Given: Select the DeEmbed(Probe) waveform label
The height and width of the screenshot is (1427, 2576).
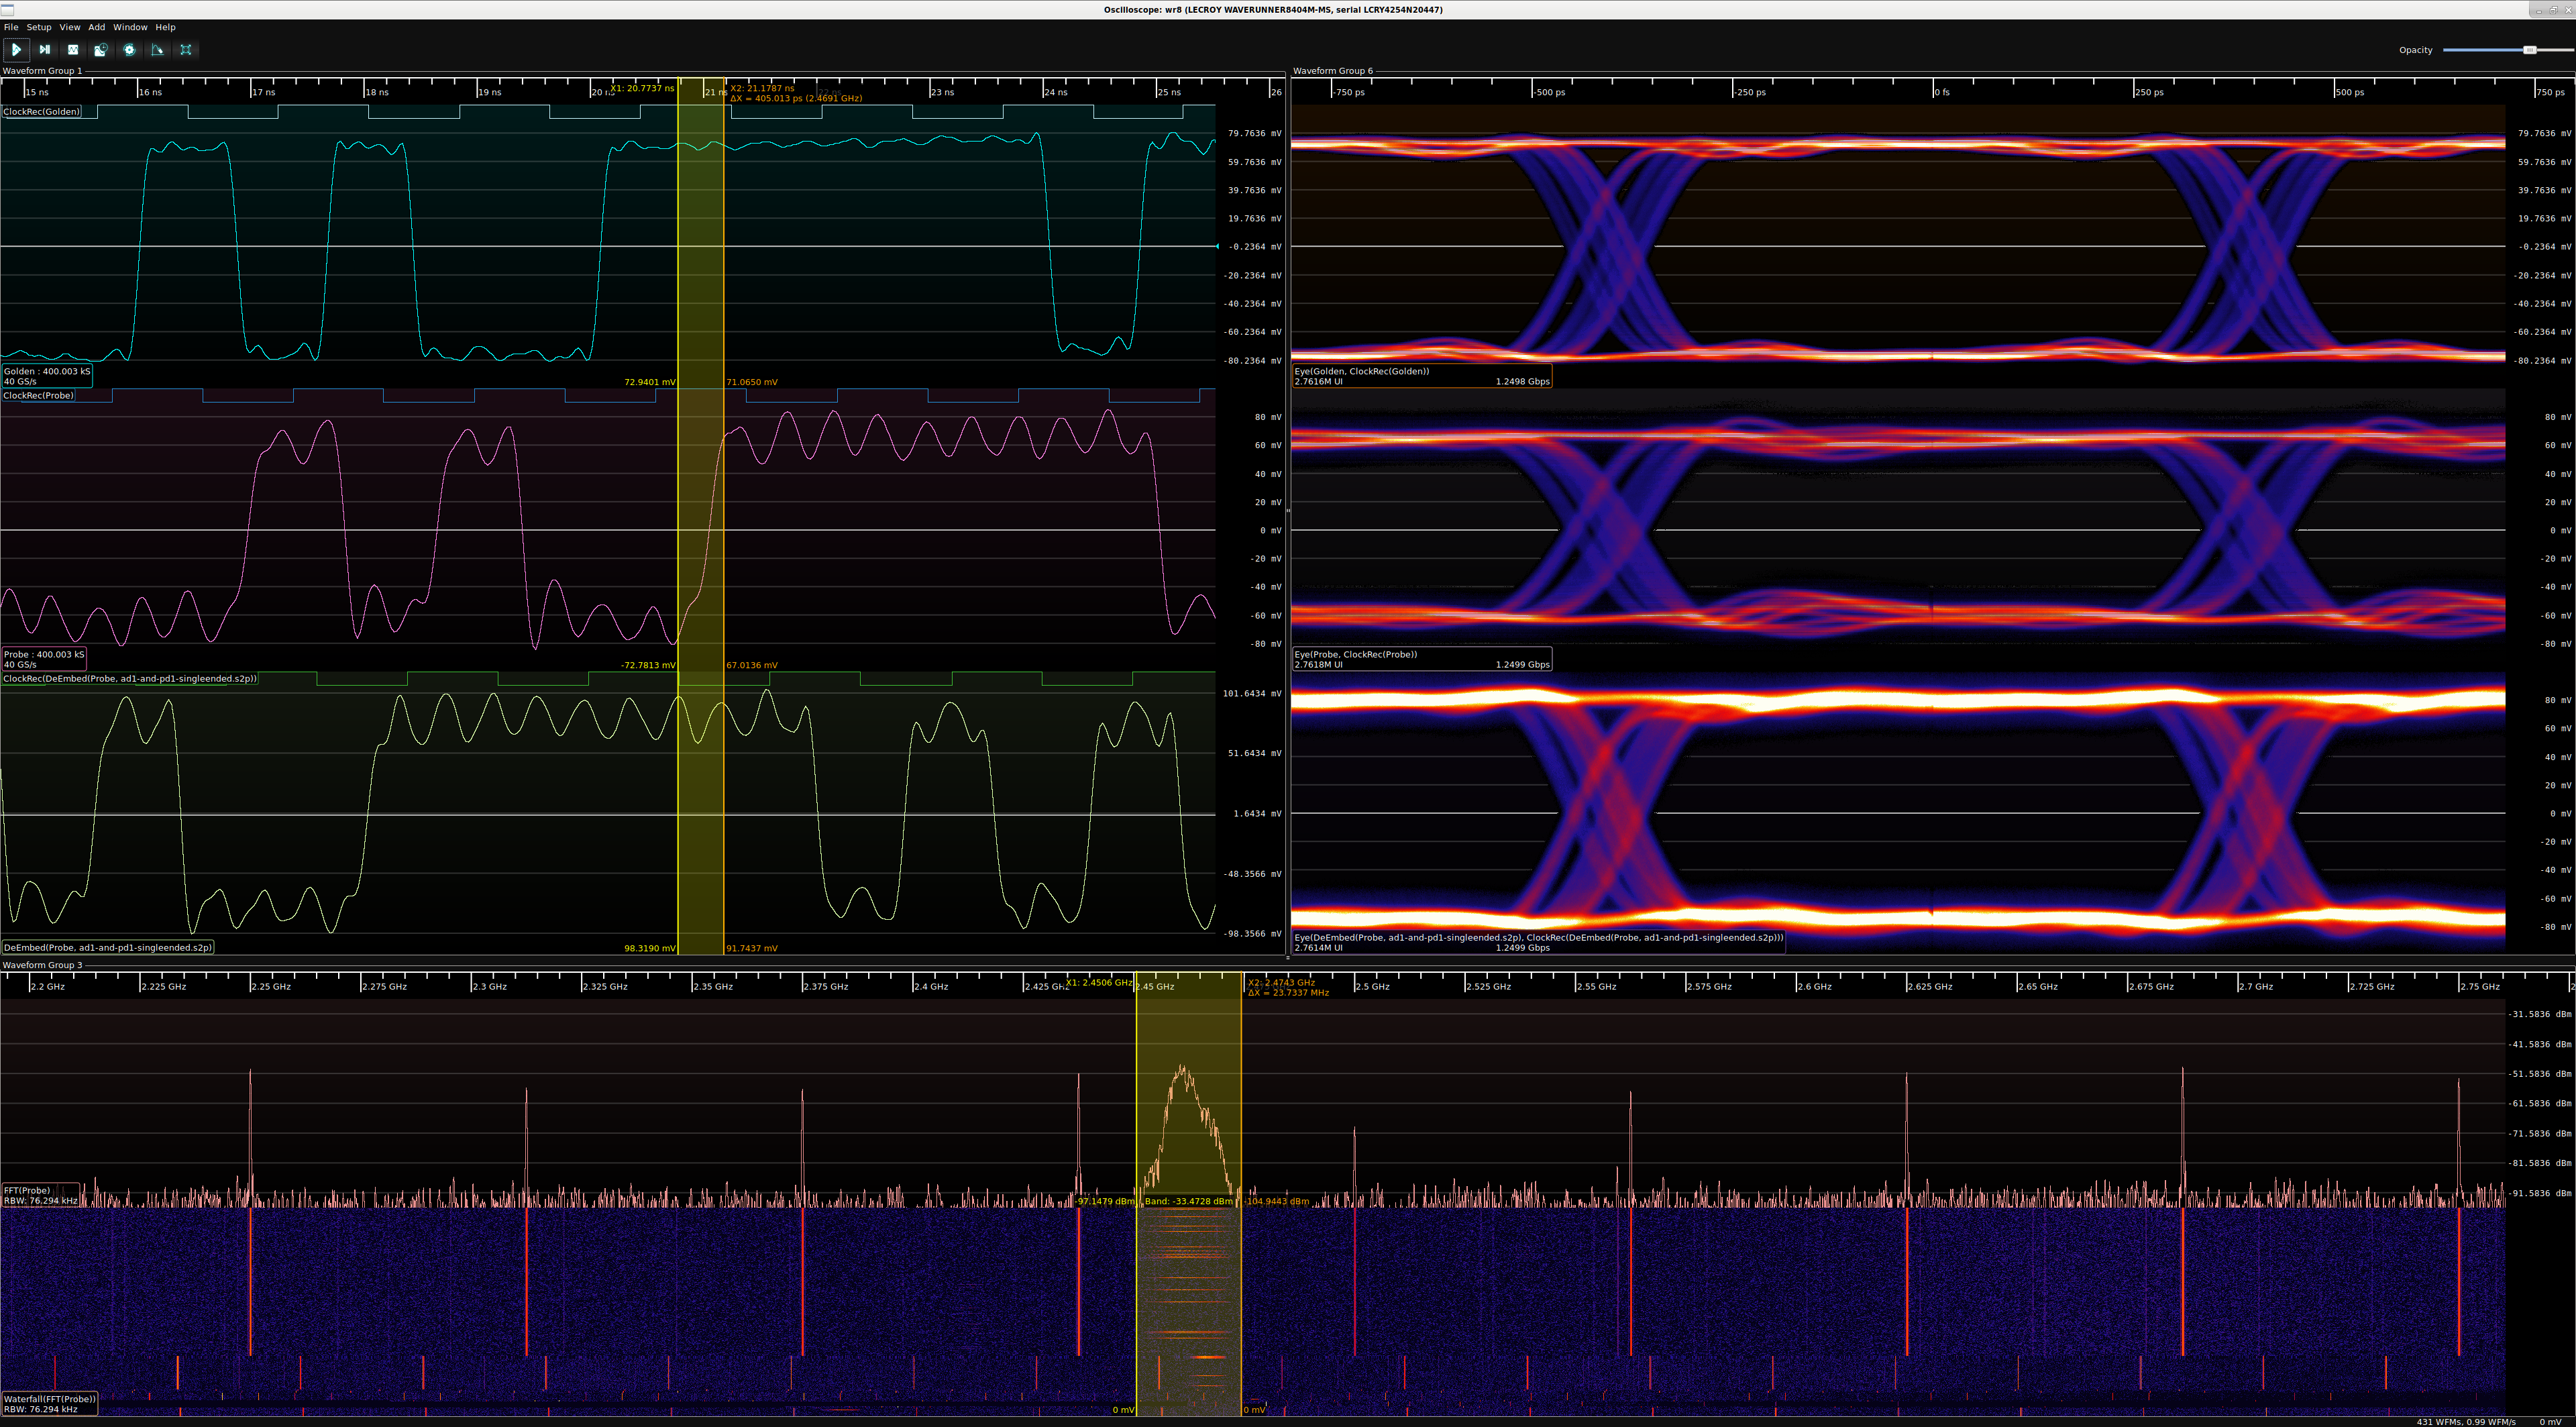Looking at the screenshot, I should [108, 947].
